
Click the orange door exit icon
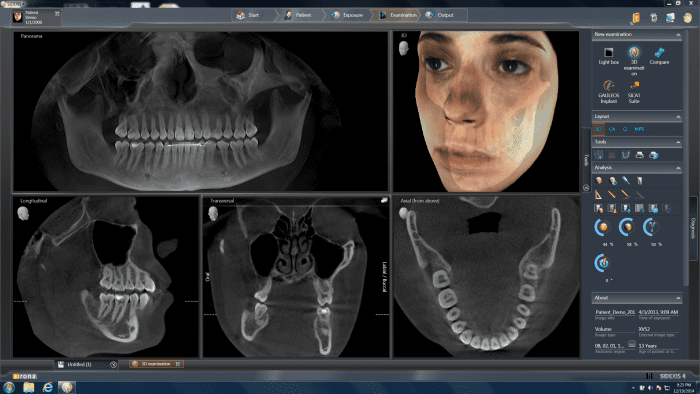636,18
